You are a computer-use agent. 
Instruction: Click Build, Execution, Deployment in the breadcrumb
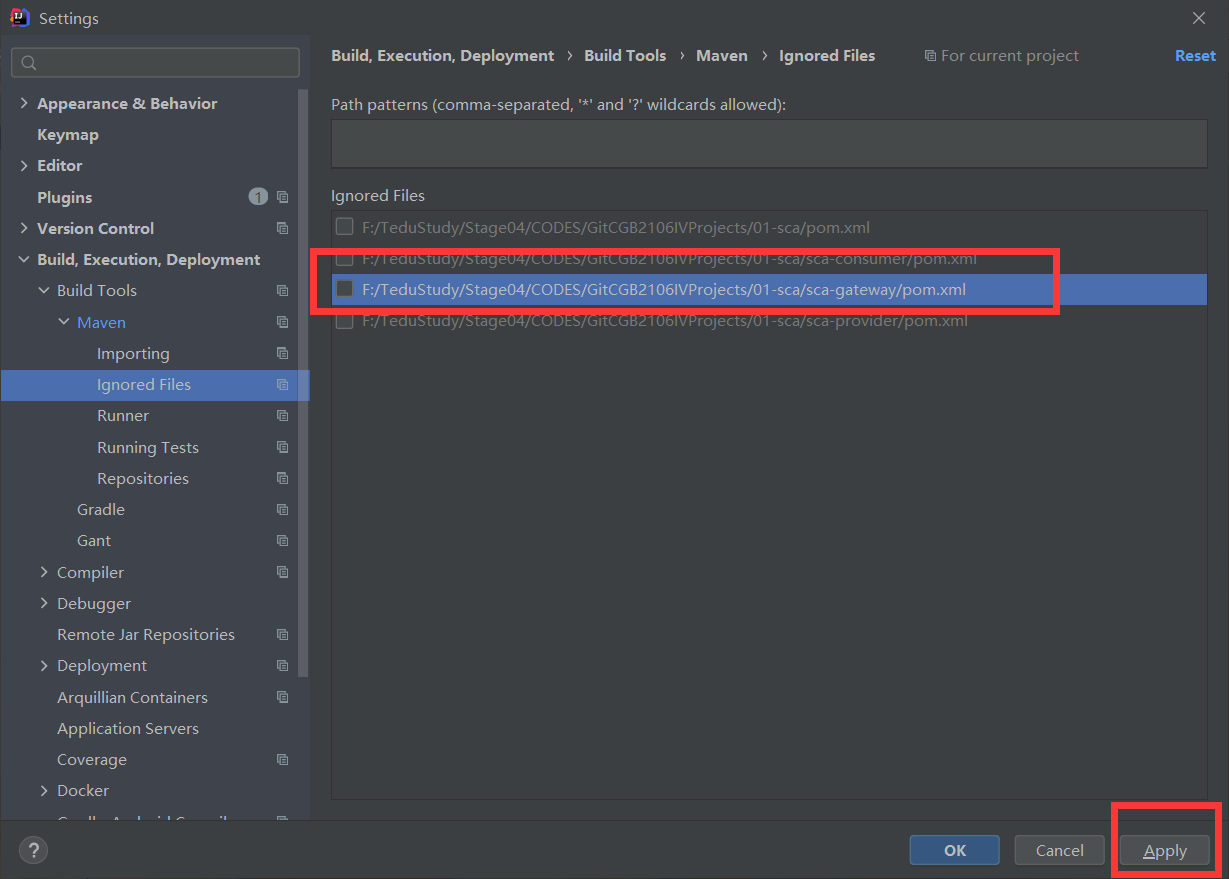tap(443, 56)
